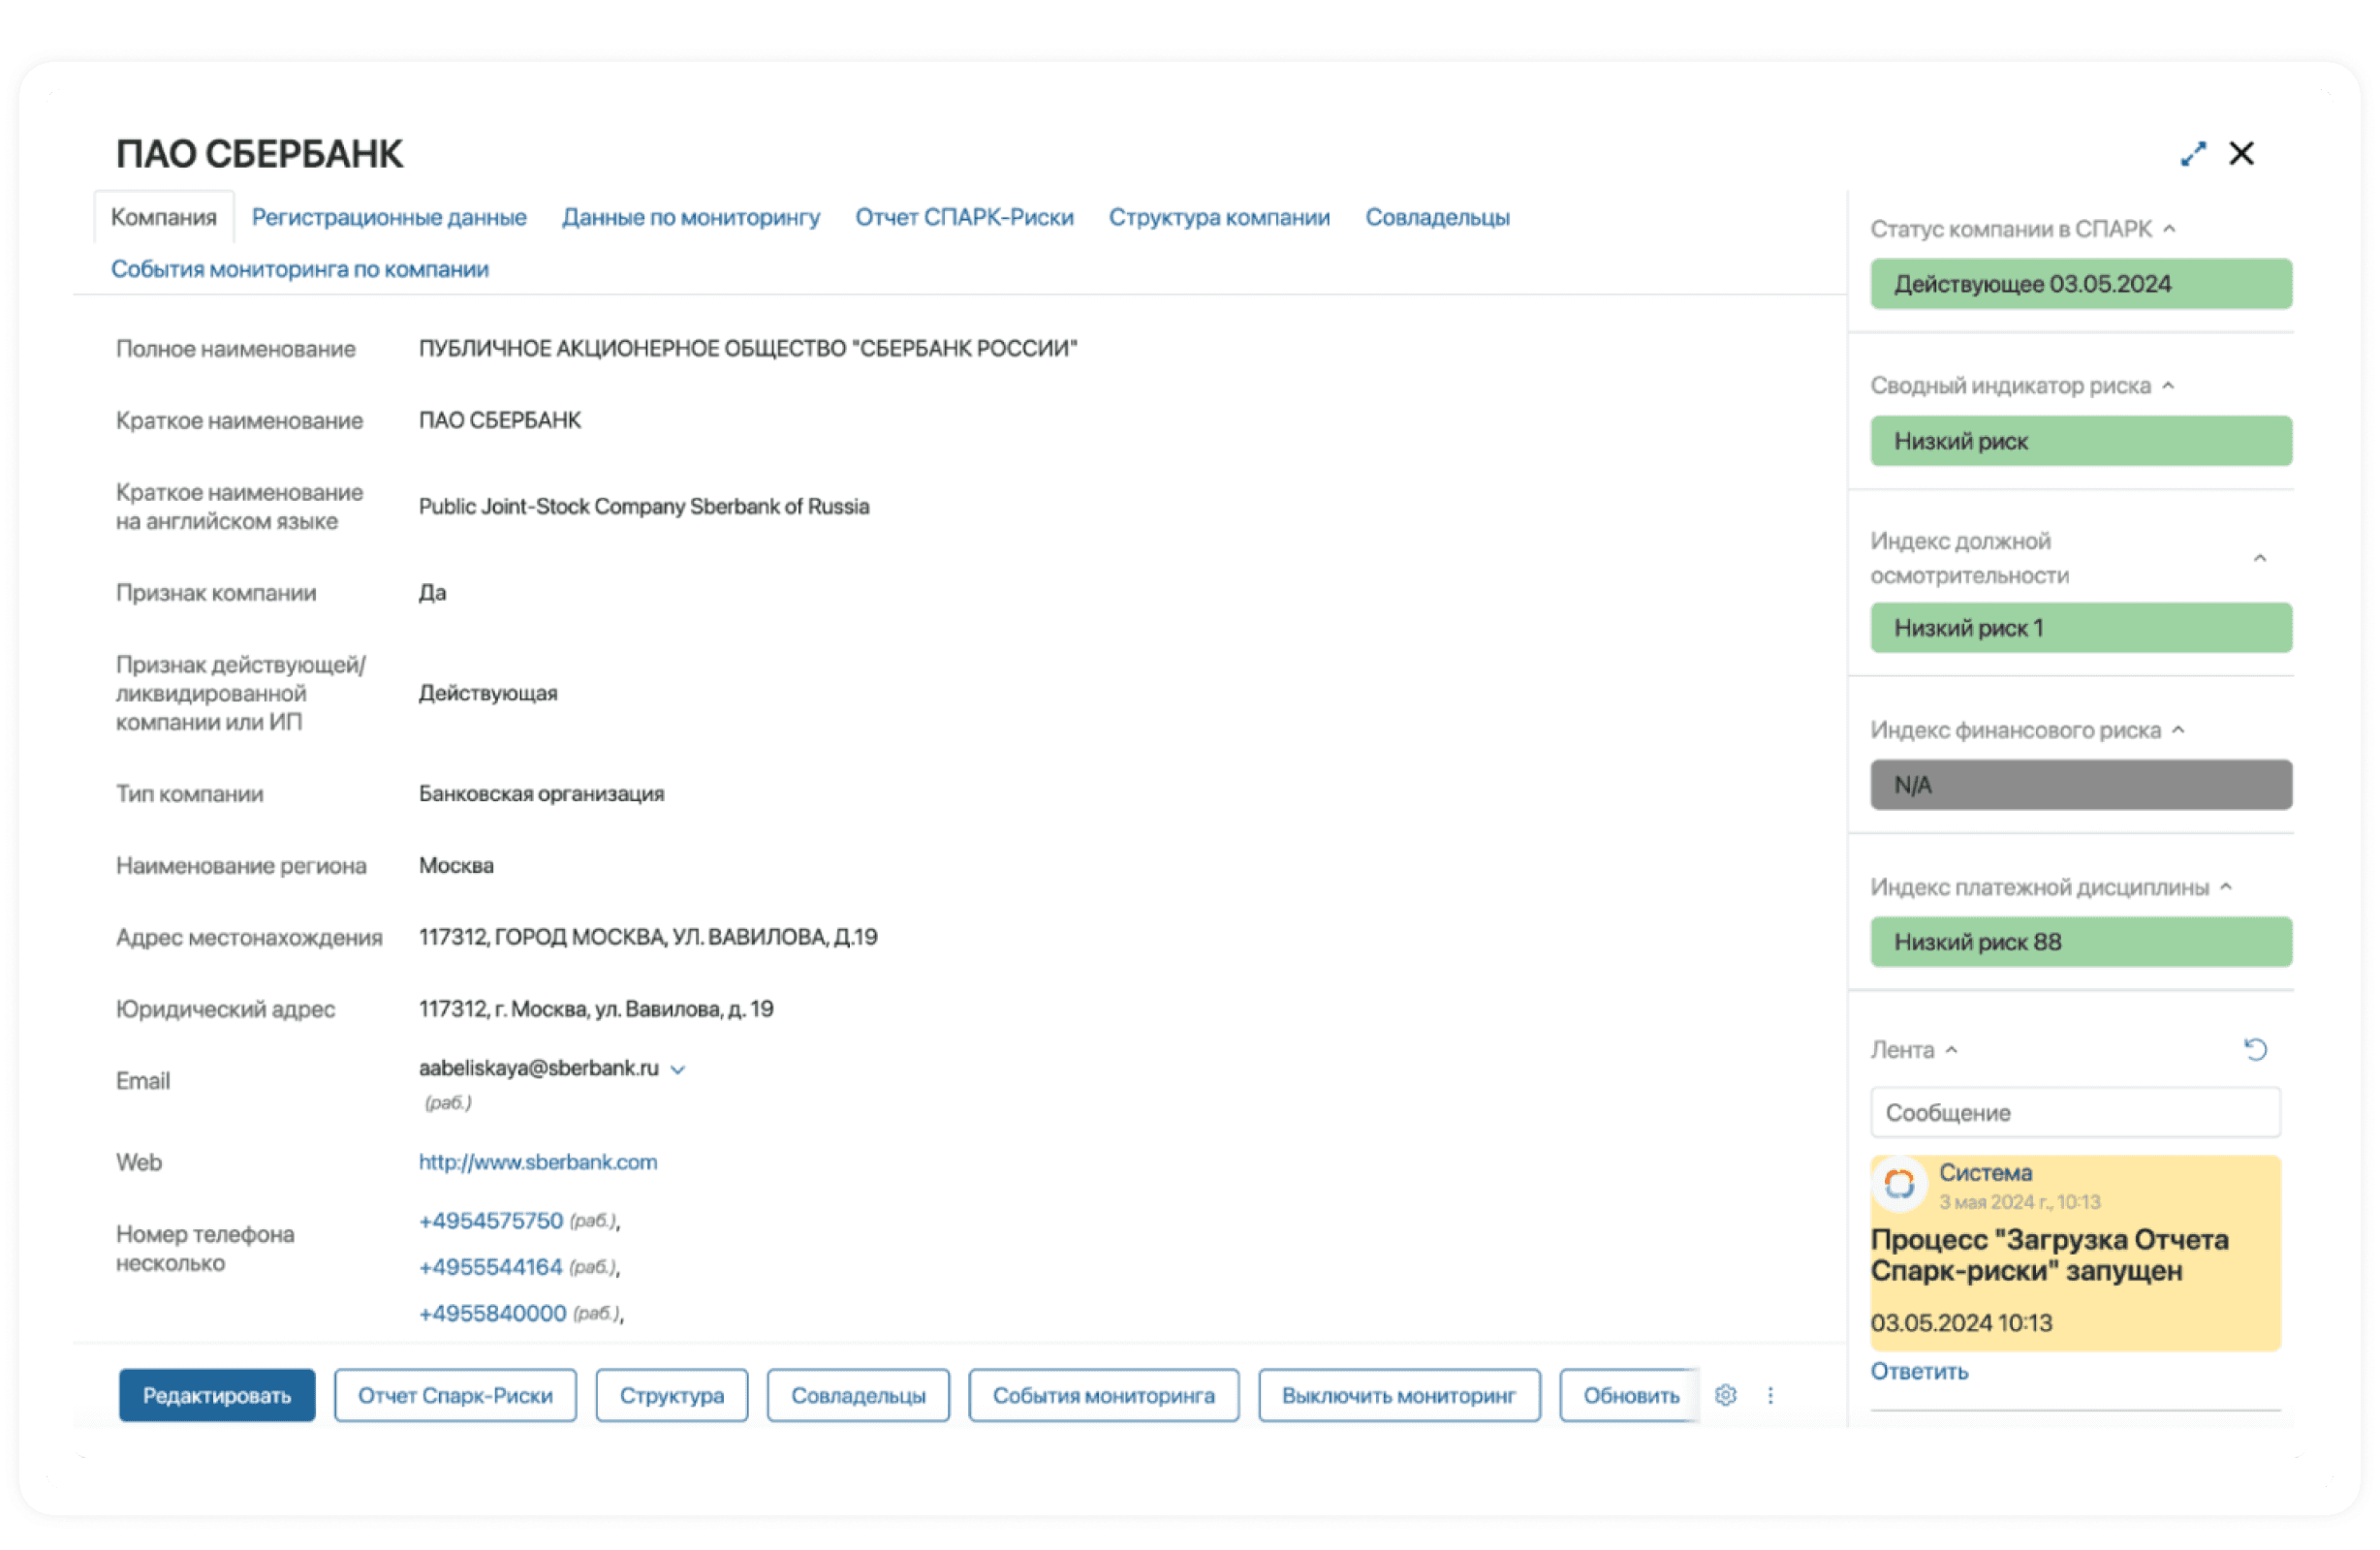Expand the card to full screen
Image resolution: width=2380 pixels, height=1550 pixels.
(x=2192, y=154)
